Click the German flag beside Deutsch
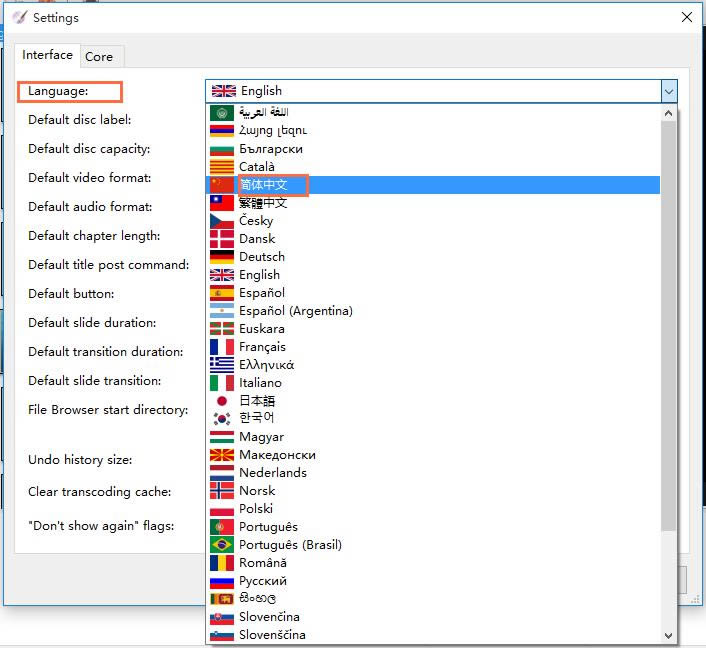The image size is (706, 648). click(222, 257)
